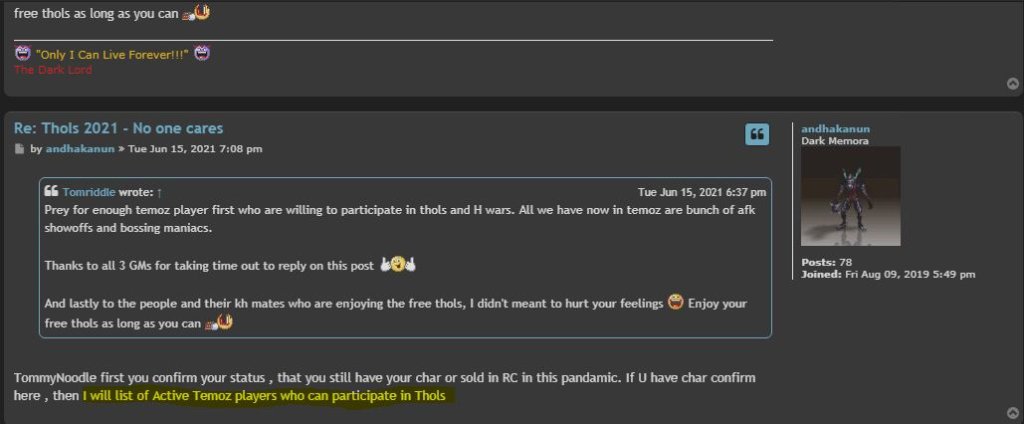Open Tomriddle's profile link in the quote
The image size is (1024, 424).
click(x=88, y=192)
